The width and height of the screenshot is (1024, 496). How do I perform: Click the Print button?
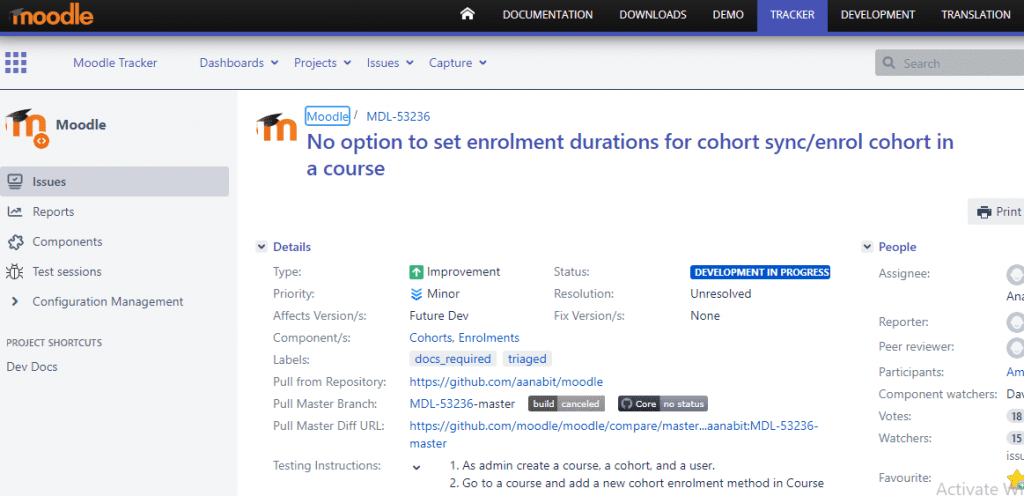tap(997, 212)
